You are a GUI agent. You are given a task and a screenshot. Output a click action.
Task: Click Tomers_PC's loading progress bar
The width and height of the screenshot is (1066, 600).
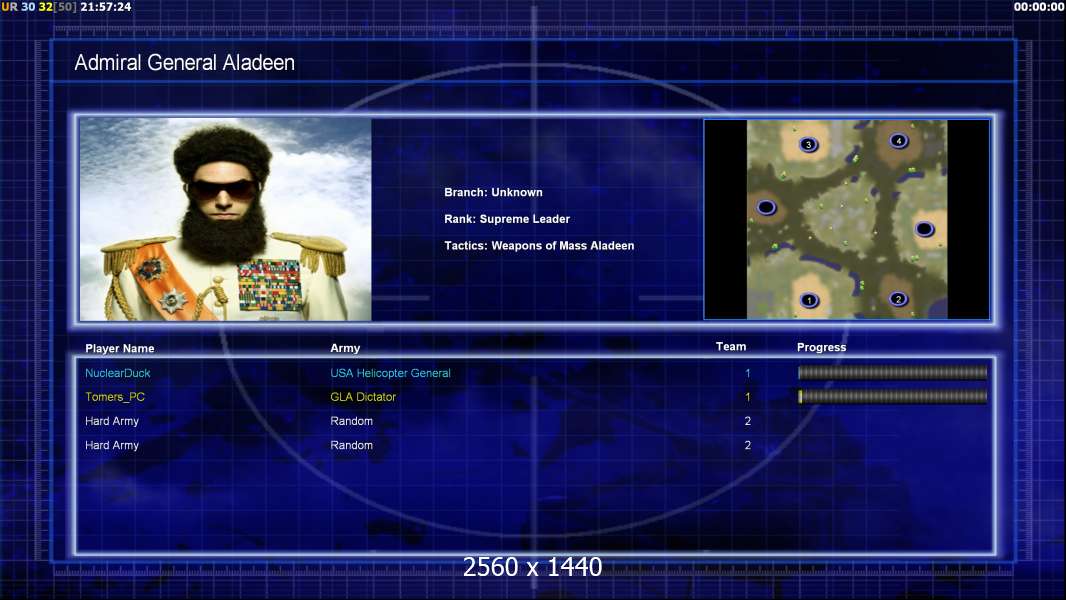(x=892, y=397)
